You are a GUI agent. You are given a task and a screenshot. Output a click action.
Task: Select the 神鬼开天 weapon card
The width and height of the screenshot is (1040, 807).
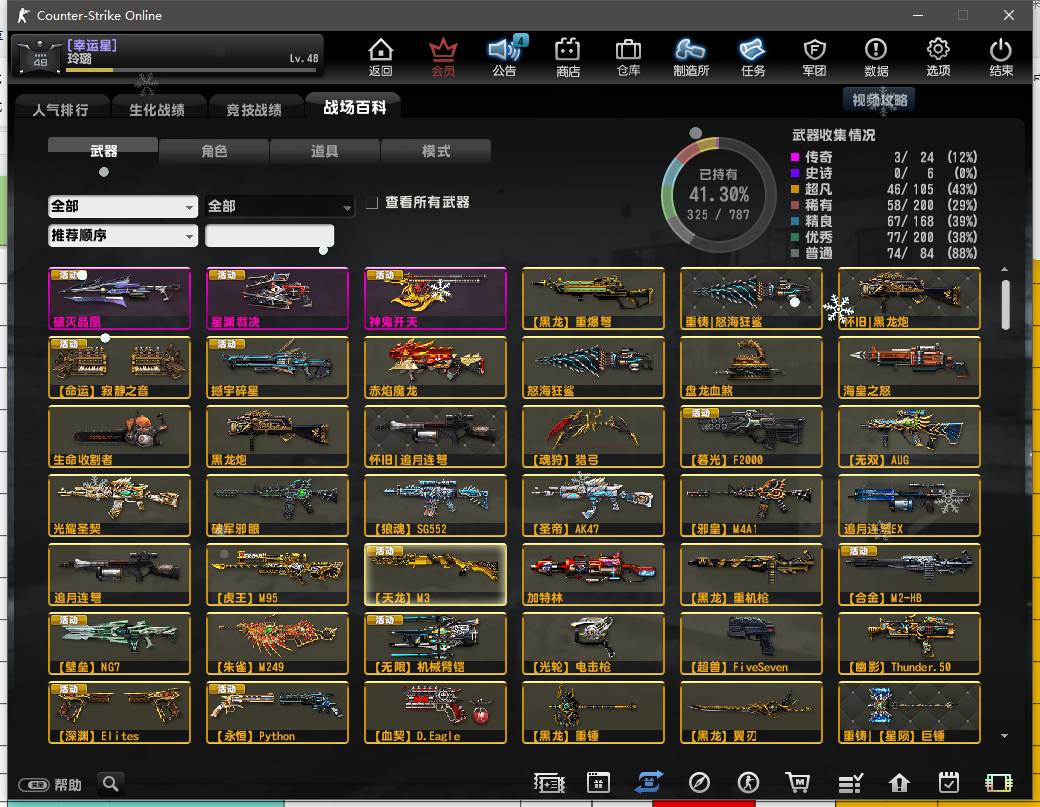(x=435, y=298)
